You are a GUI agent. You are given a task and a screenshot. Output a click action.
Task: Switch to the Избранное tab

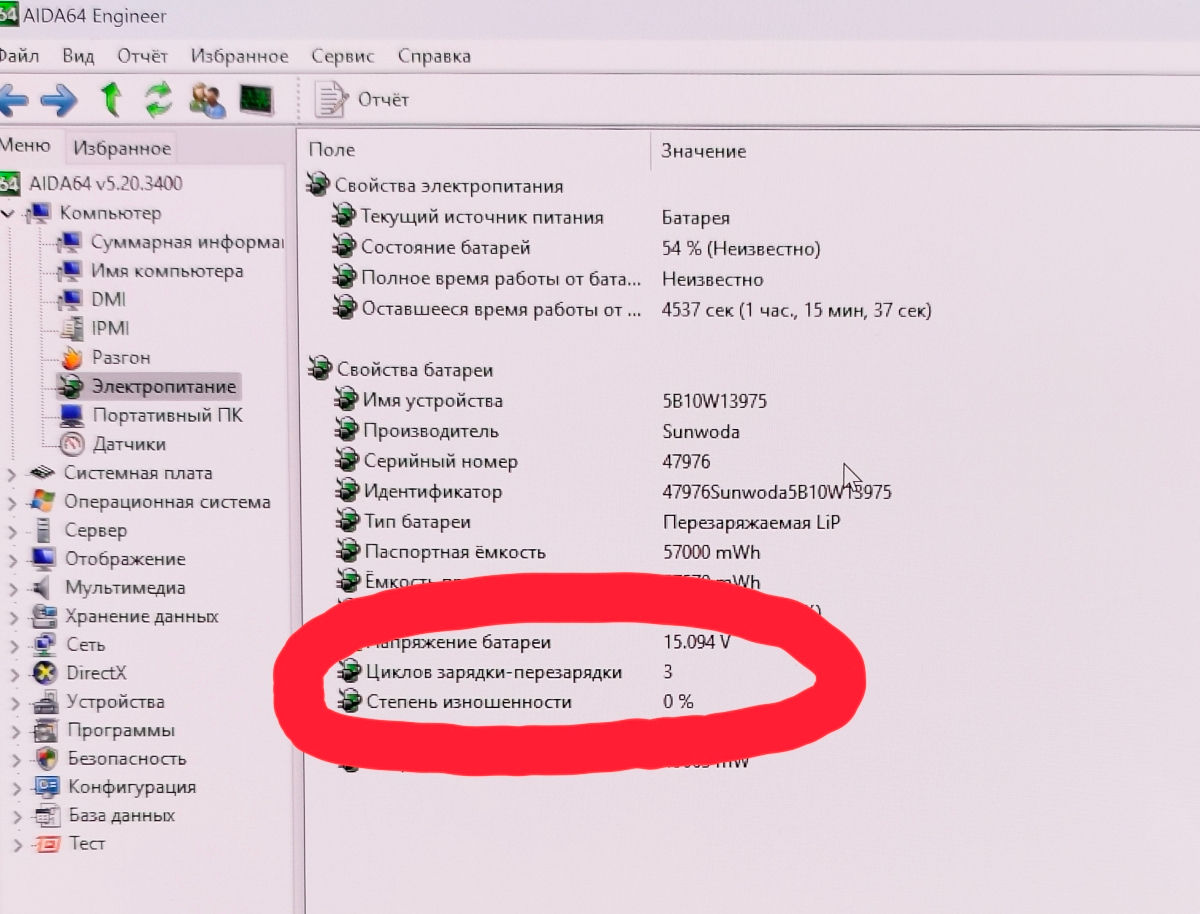pyautogui.click(x=122, y=149)
